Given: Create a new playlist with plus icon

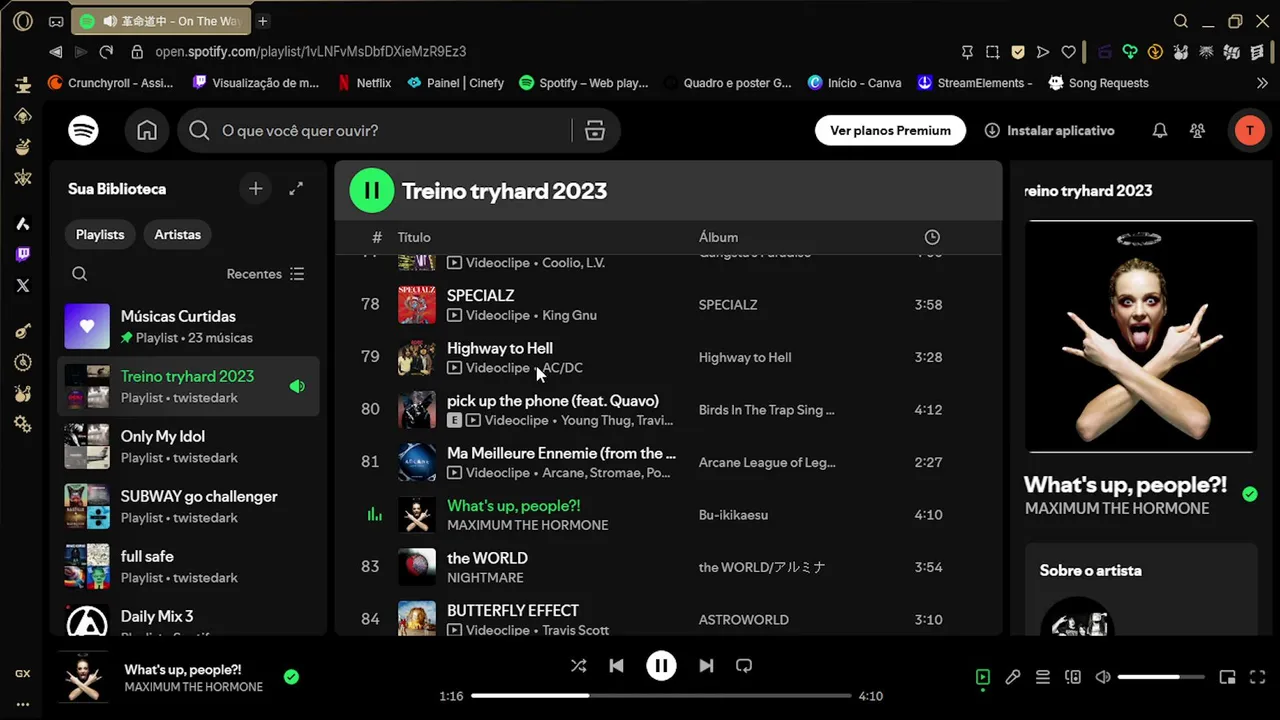Looking at the screenshot, I should [x=256, y=189].
